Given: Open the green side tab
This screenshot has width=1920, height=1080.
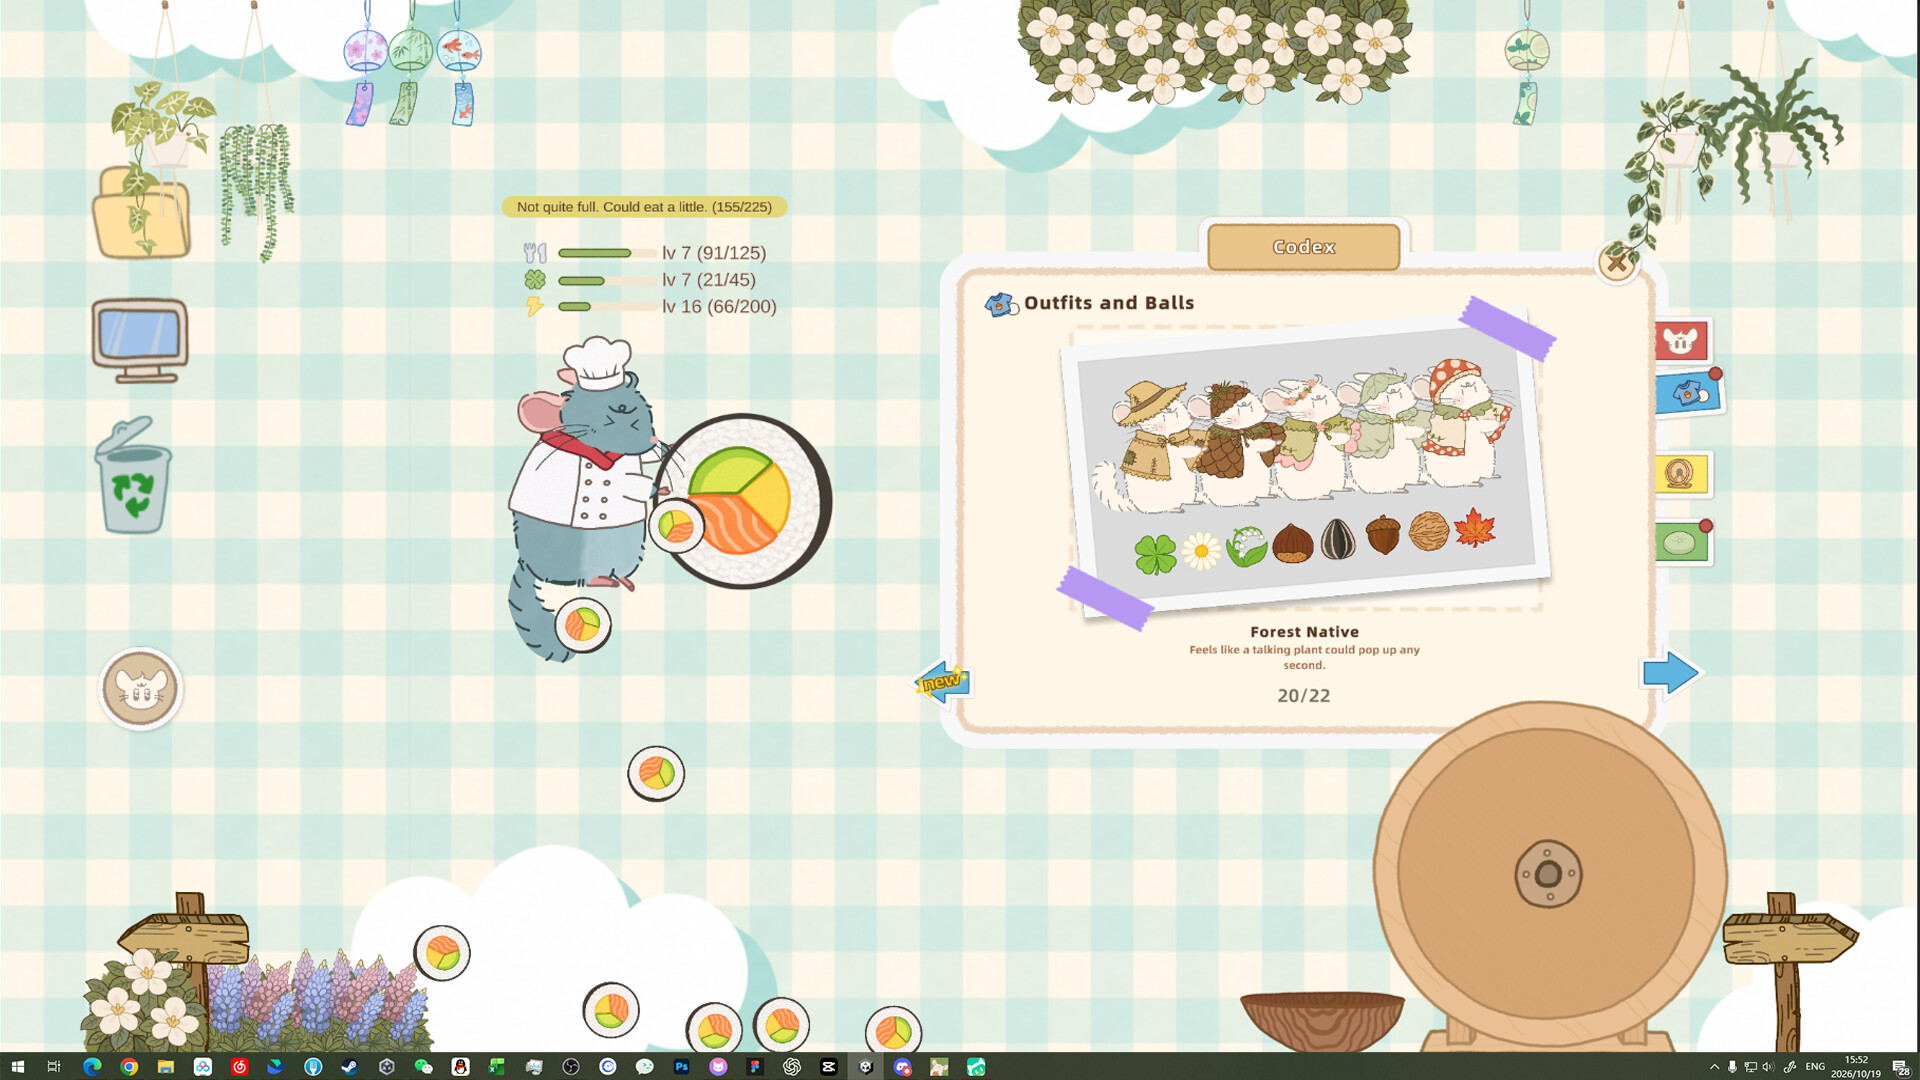Looking at the screenshot, I should pos(1682,543).
